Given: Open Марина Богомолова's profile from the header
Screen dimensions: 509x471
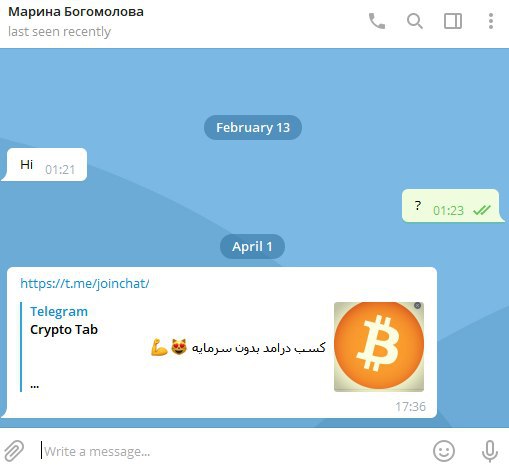Looking at the screenshot, I should (x=76, y=12).
